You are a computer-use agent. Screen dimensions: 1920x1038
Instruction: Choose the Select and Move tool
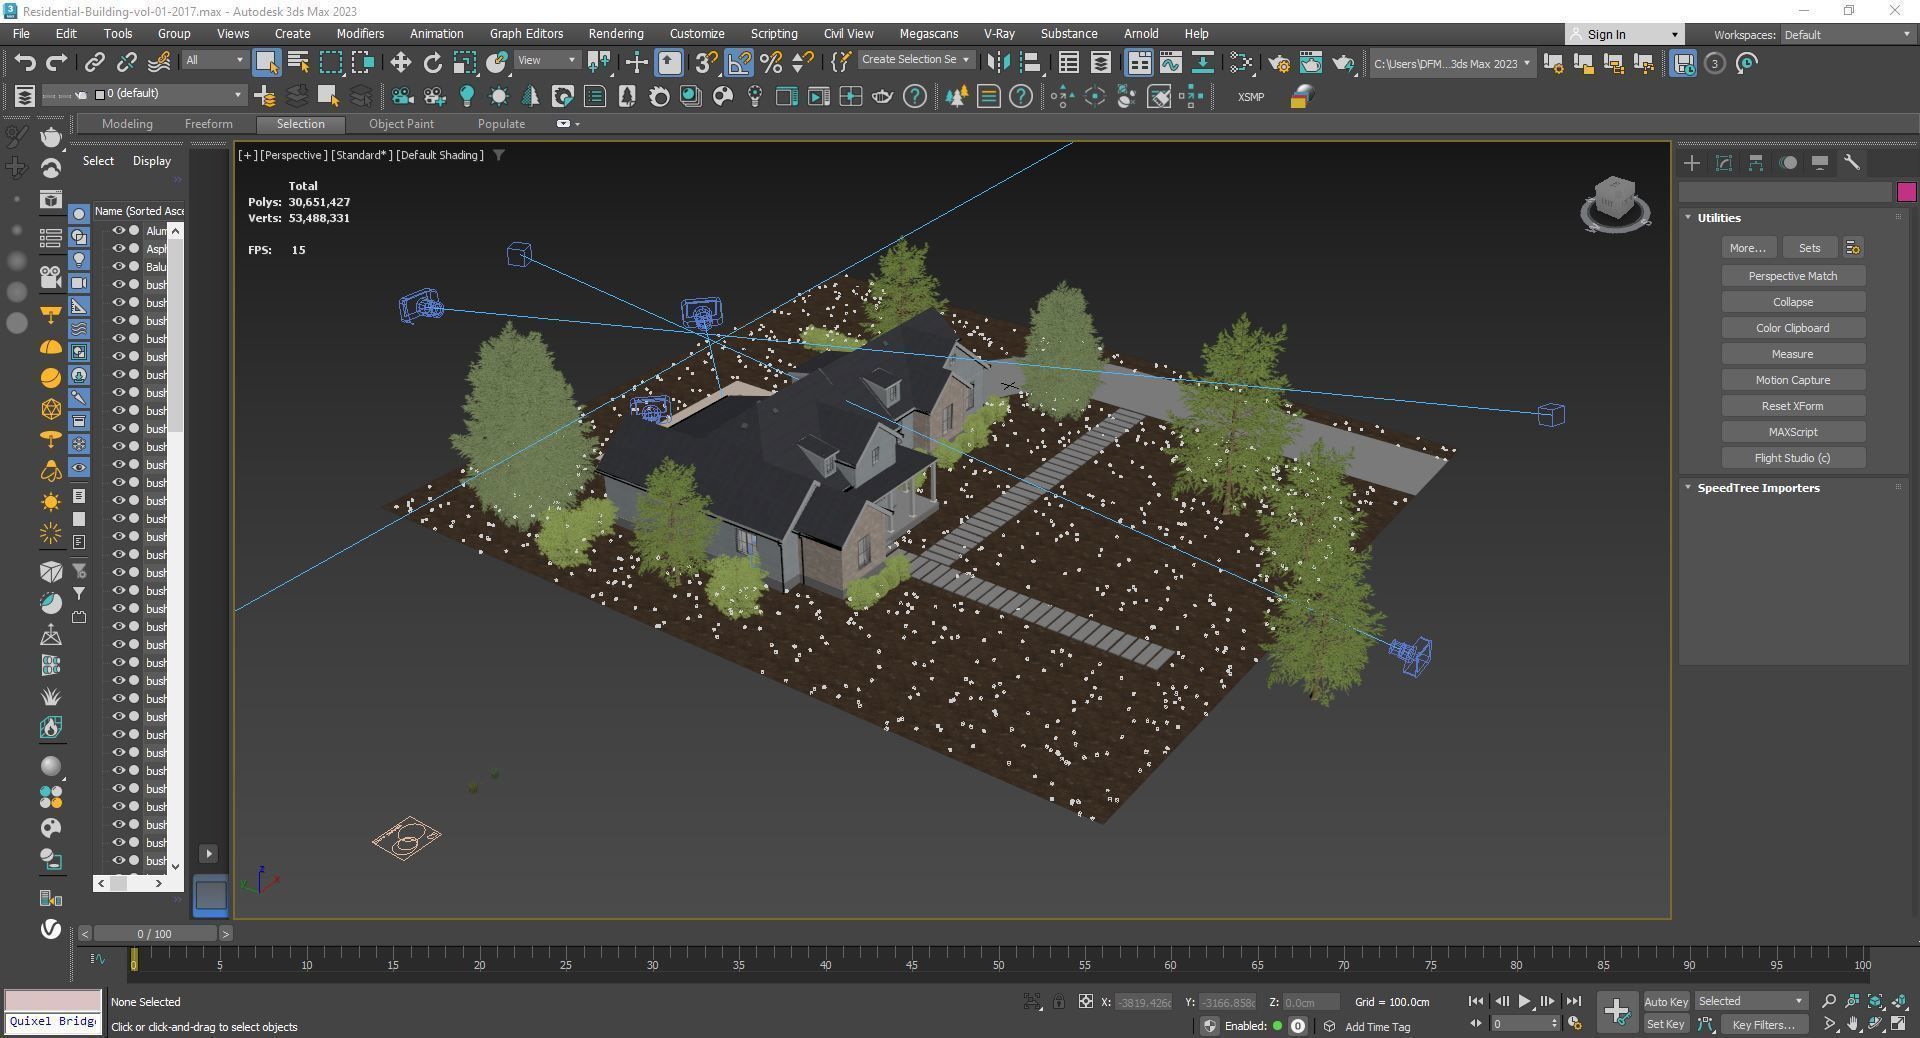pos(400,63)
